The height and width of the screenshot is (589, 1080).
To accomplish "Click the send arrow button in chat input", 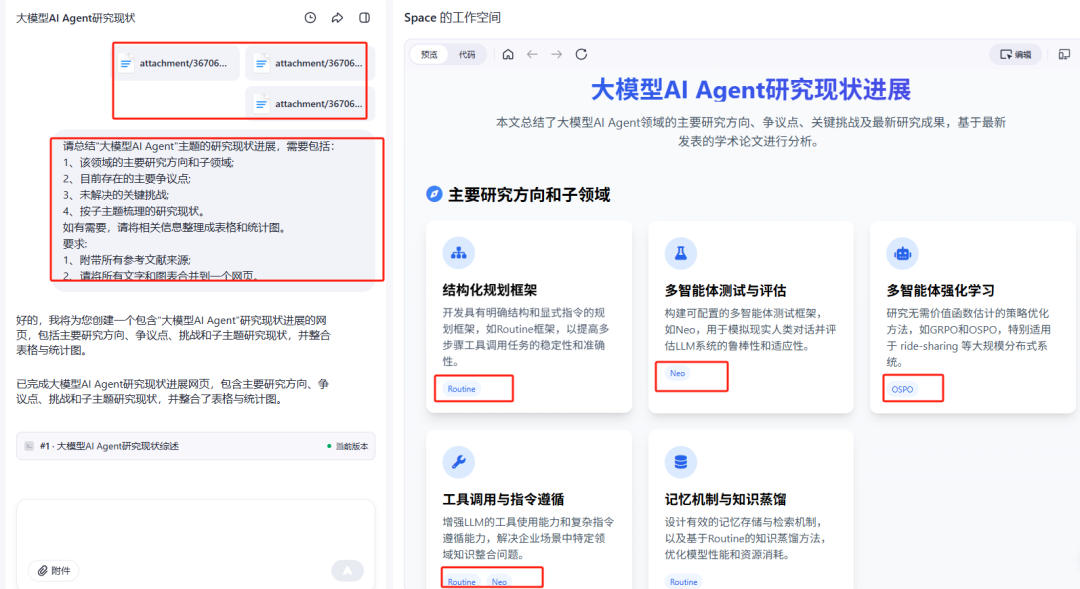I will [x=347, y=570].
